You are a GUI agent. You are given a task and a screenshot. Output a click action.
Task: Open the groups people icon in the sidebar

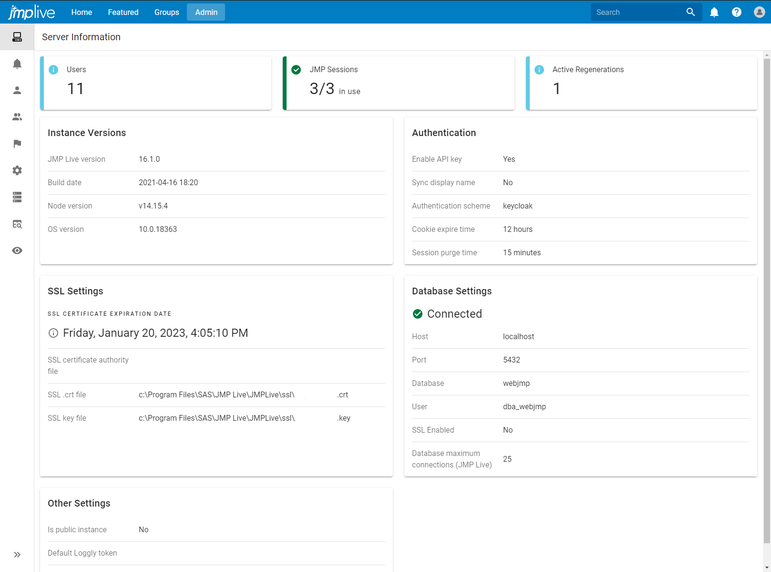(x=17, y=117)
